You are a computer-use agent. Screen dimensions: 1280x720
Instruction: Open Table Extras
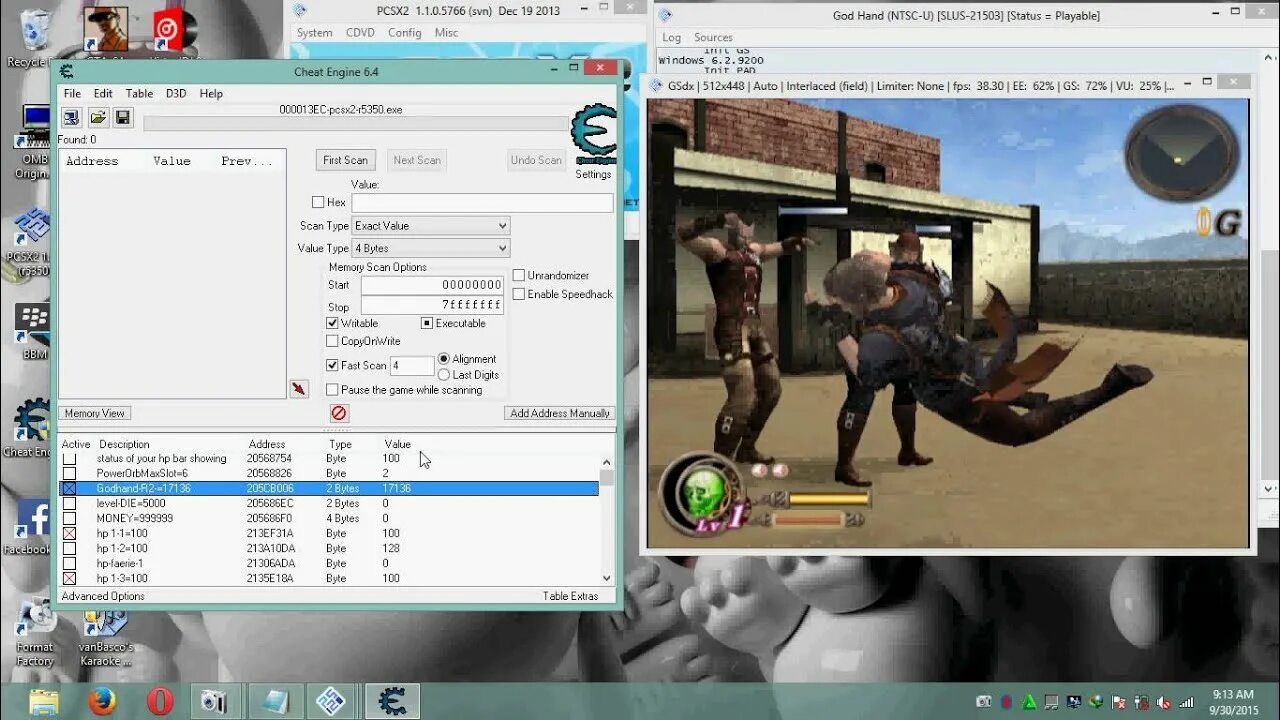pyautogui.click(x=571, y=596)
